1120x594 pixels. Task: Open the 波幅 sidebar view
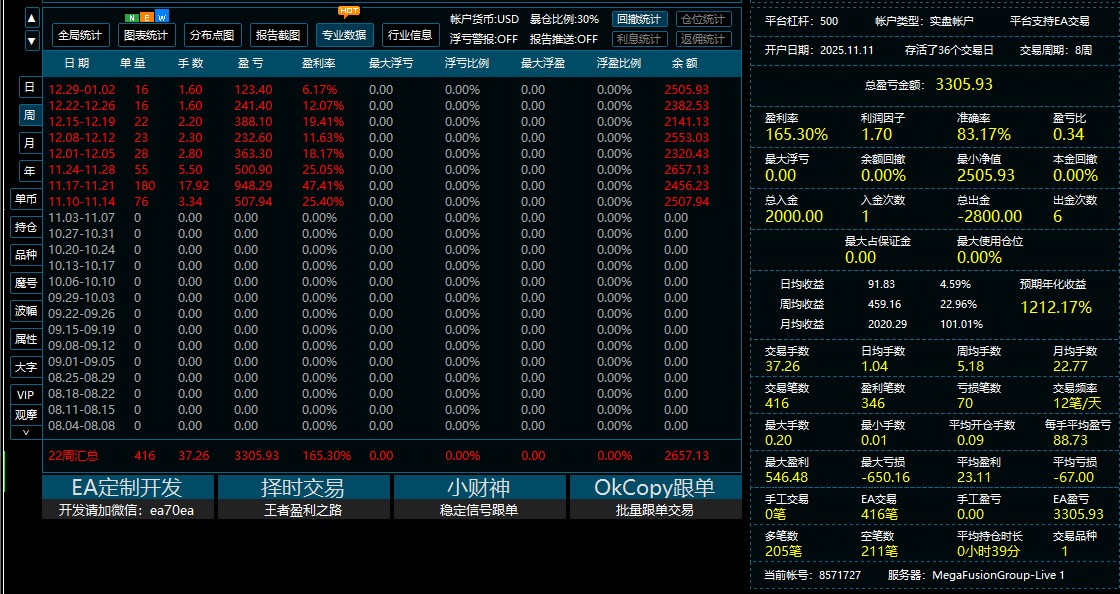(x=26, y=311)
